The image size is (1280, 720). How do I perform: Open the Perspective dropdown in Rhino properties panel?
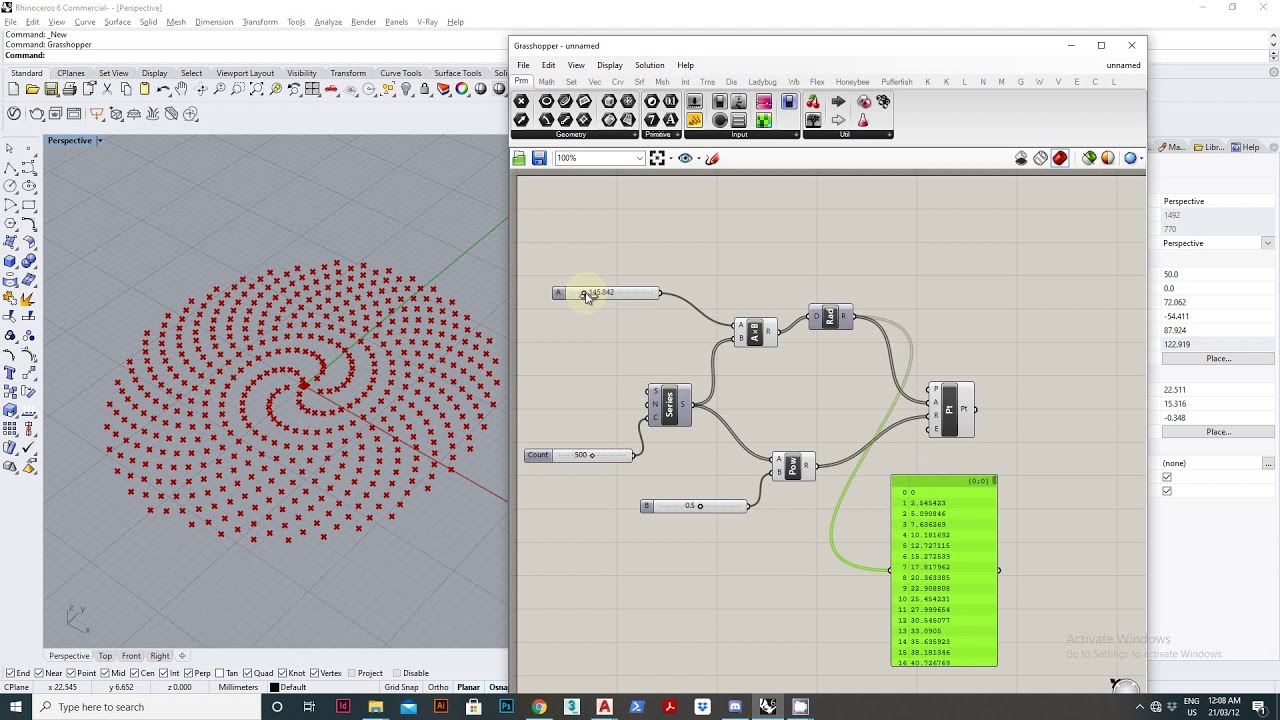pos(1267,243)
